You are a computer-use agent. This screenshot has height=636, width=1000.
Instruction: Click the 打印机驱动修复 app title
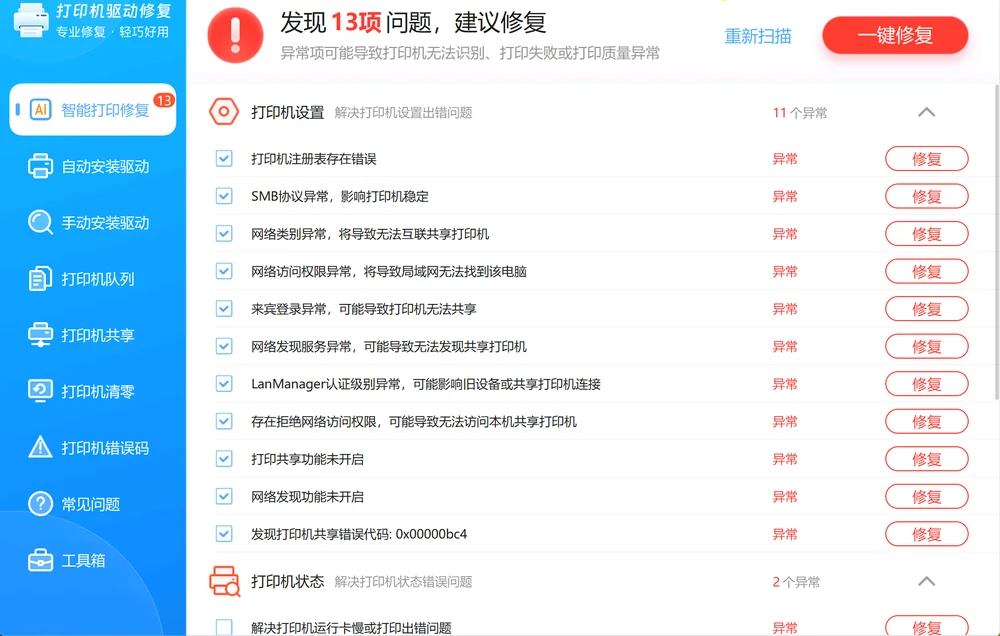click(114, 11)
